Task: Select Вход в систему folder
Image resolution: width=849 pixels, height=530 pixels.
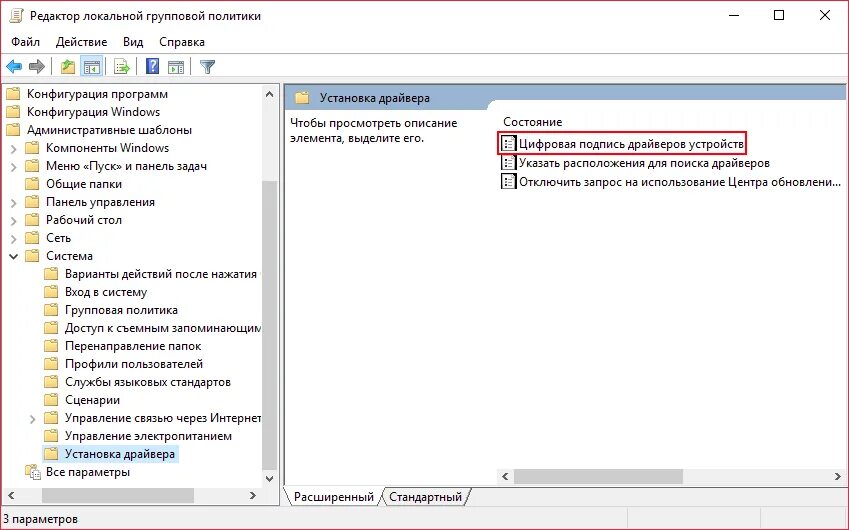Action: coord(106,292)
